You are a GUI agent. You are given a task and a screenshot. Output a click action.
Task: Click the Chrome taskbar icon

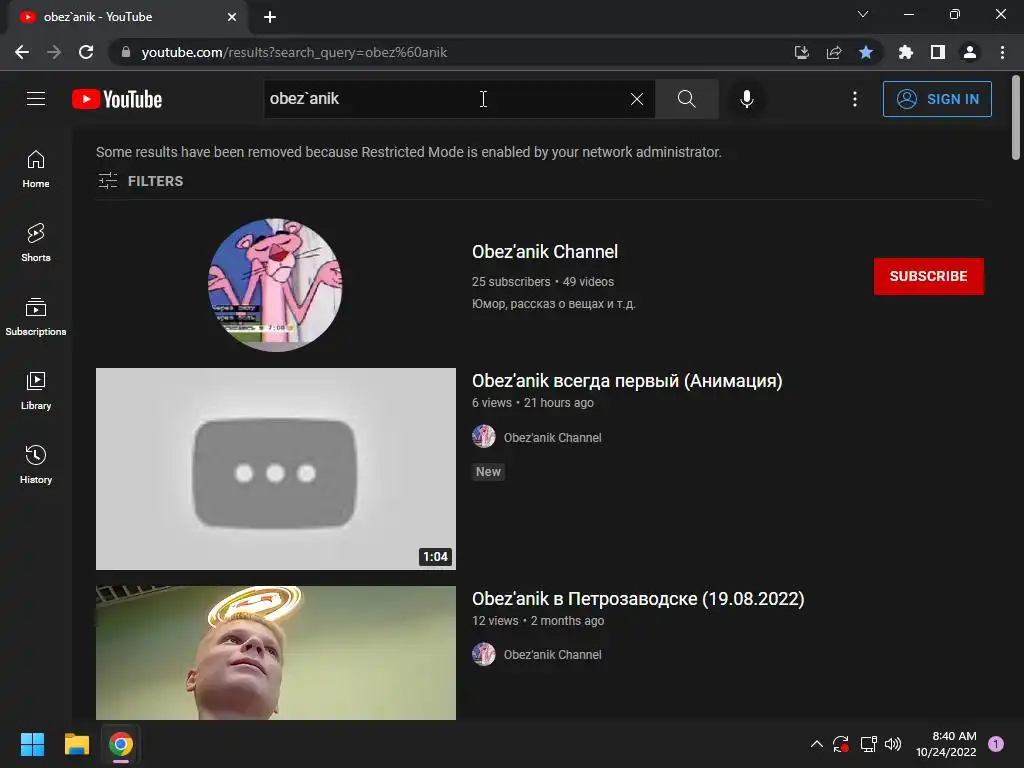(x=121, y=744)
